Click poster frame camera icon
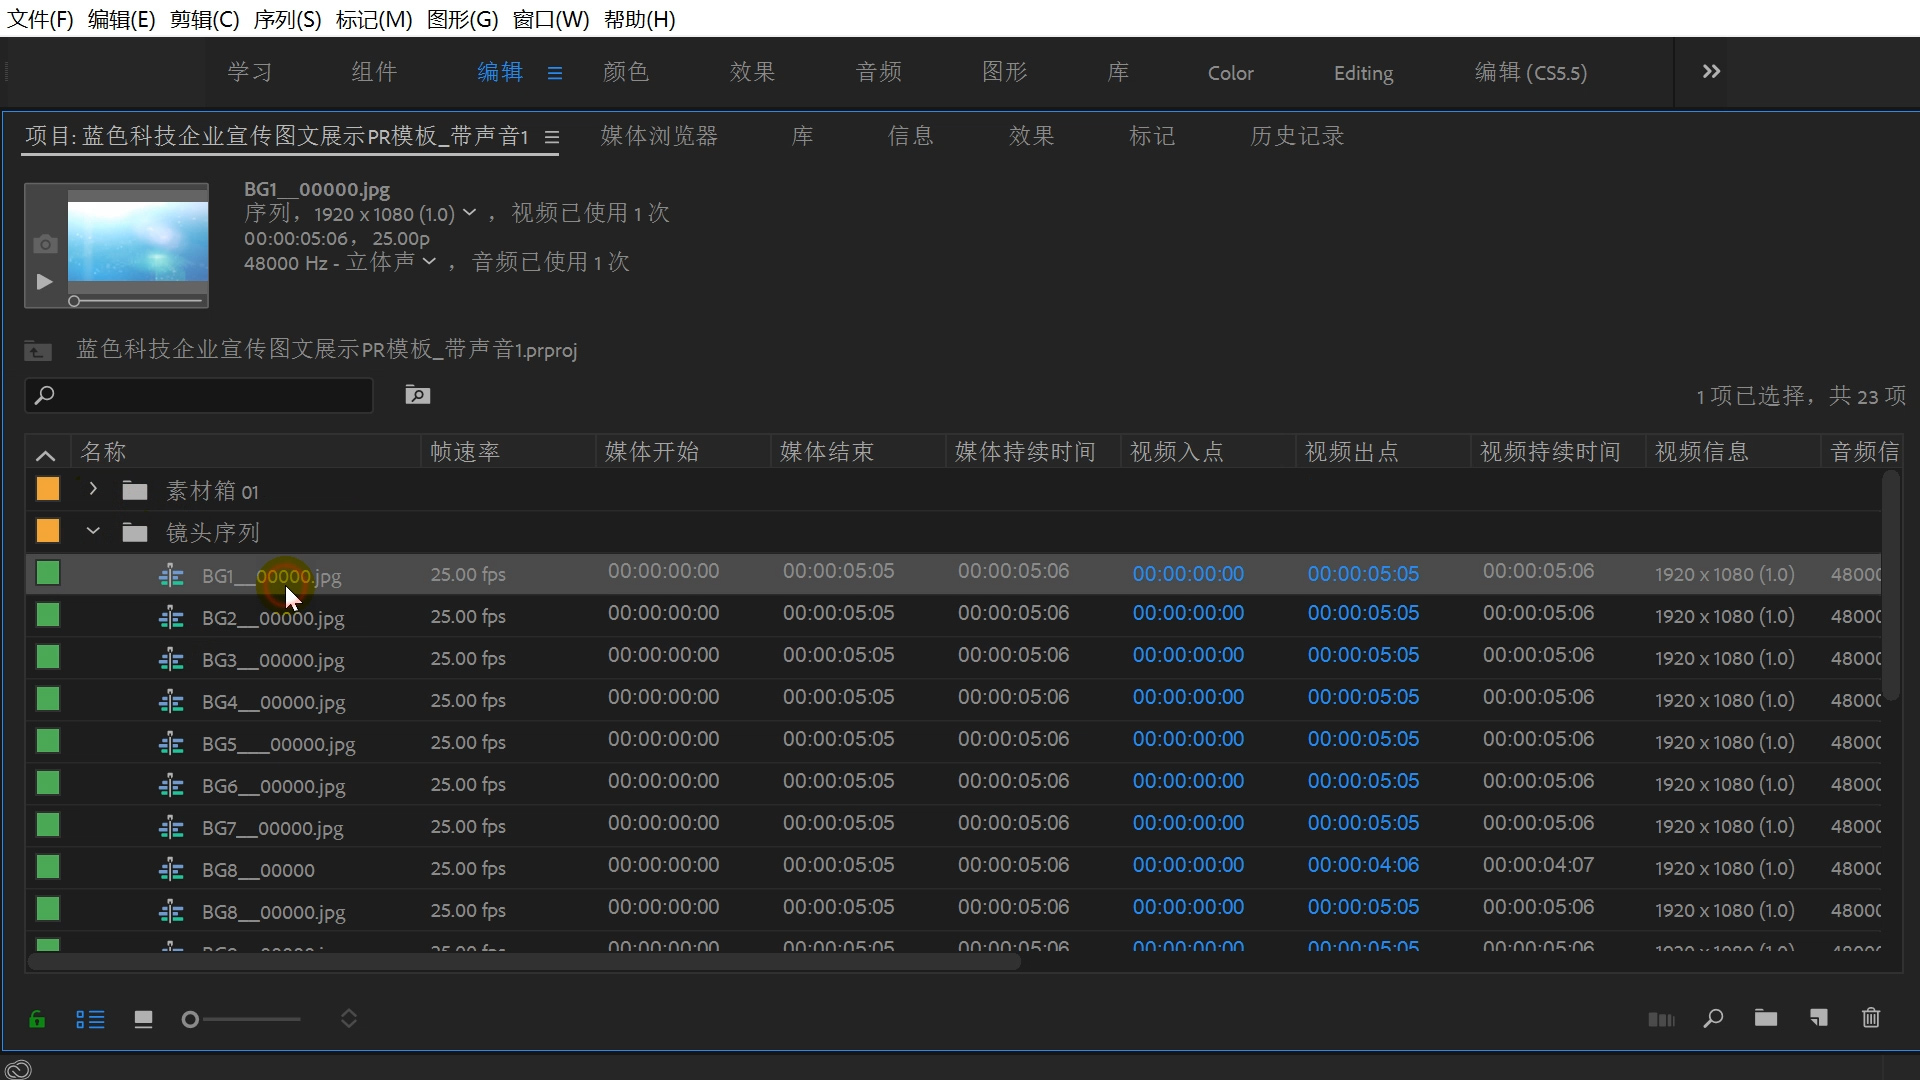Image resolution: width=1920 pixels, height=1080 pixels. 45,244
